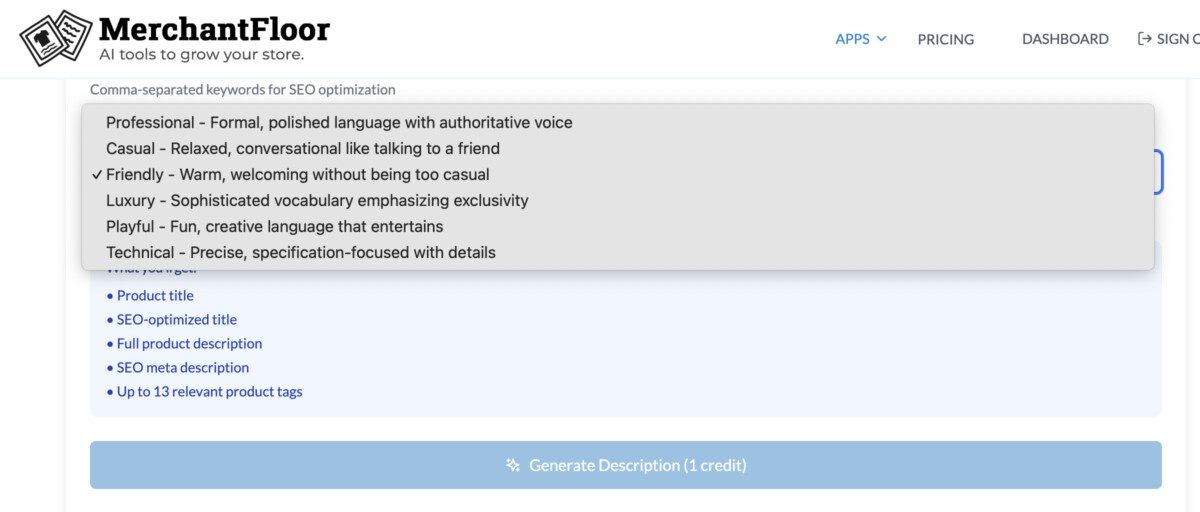The height and width of the screenshot is (512, 1200).
Task: Click the sign-in arrow icon
Action: [1145, 39]
